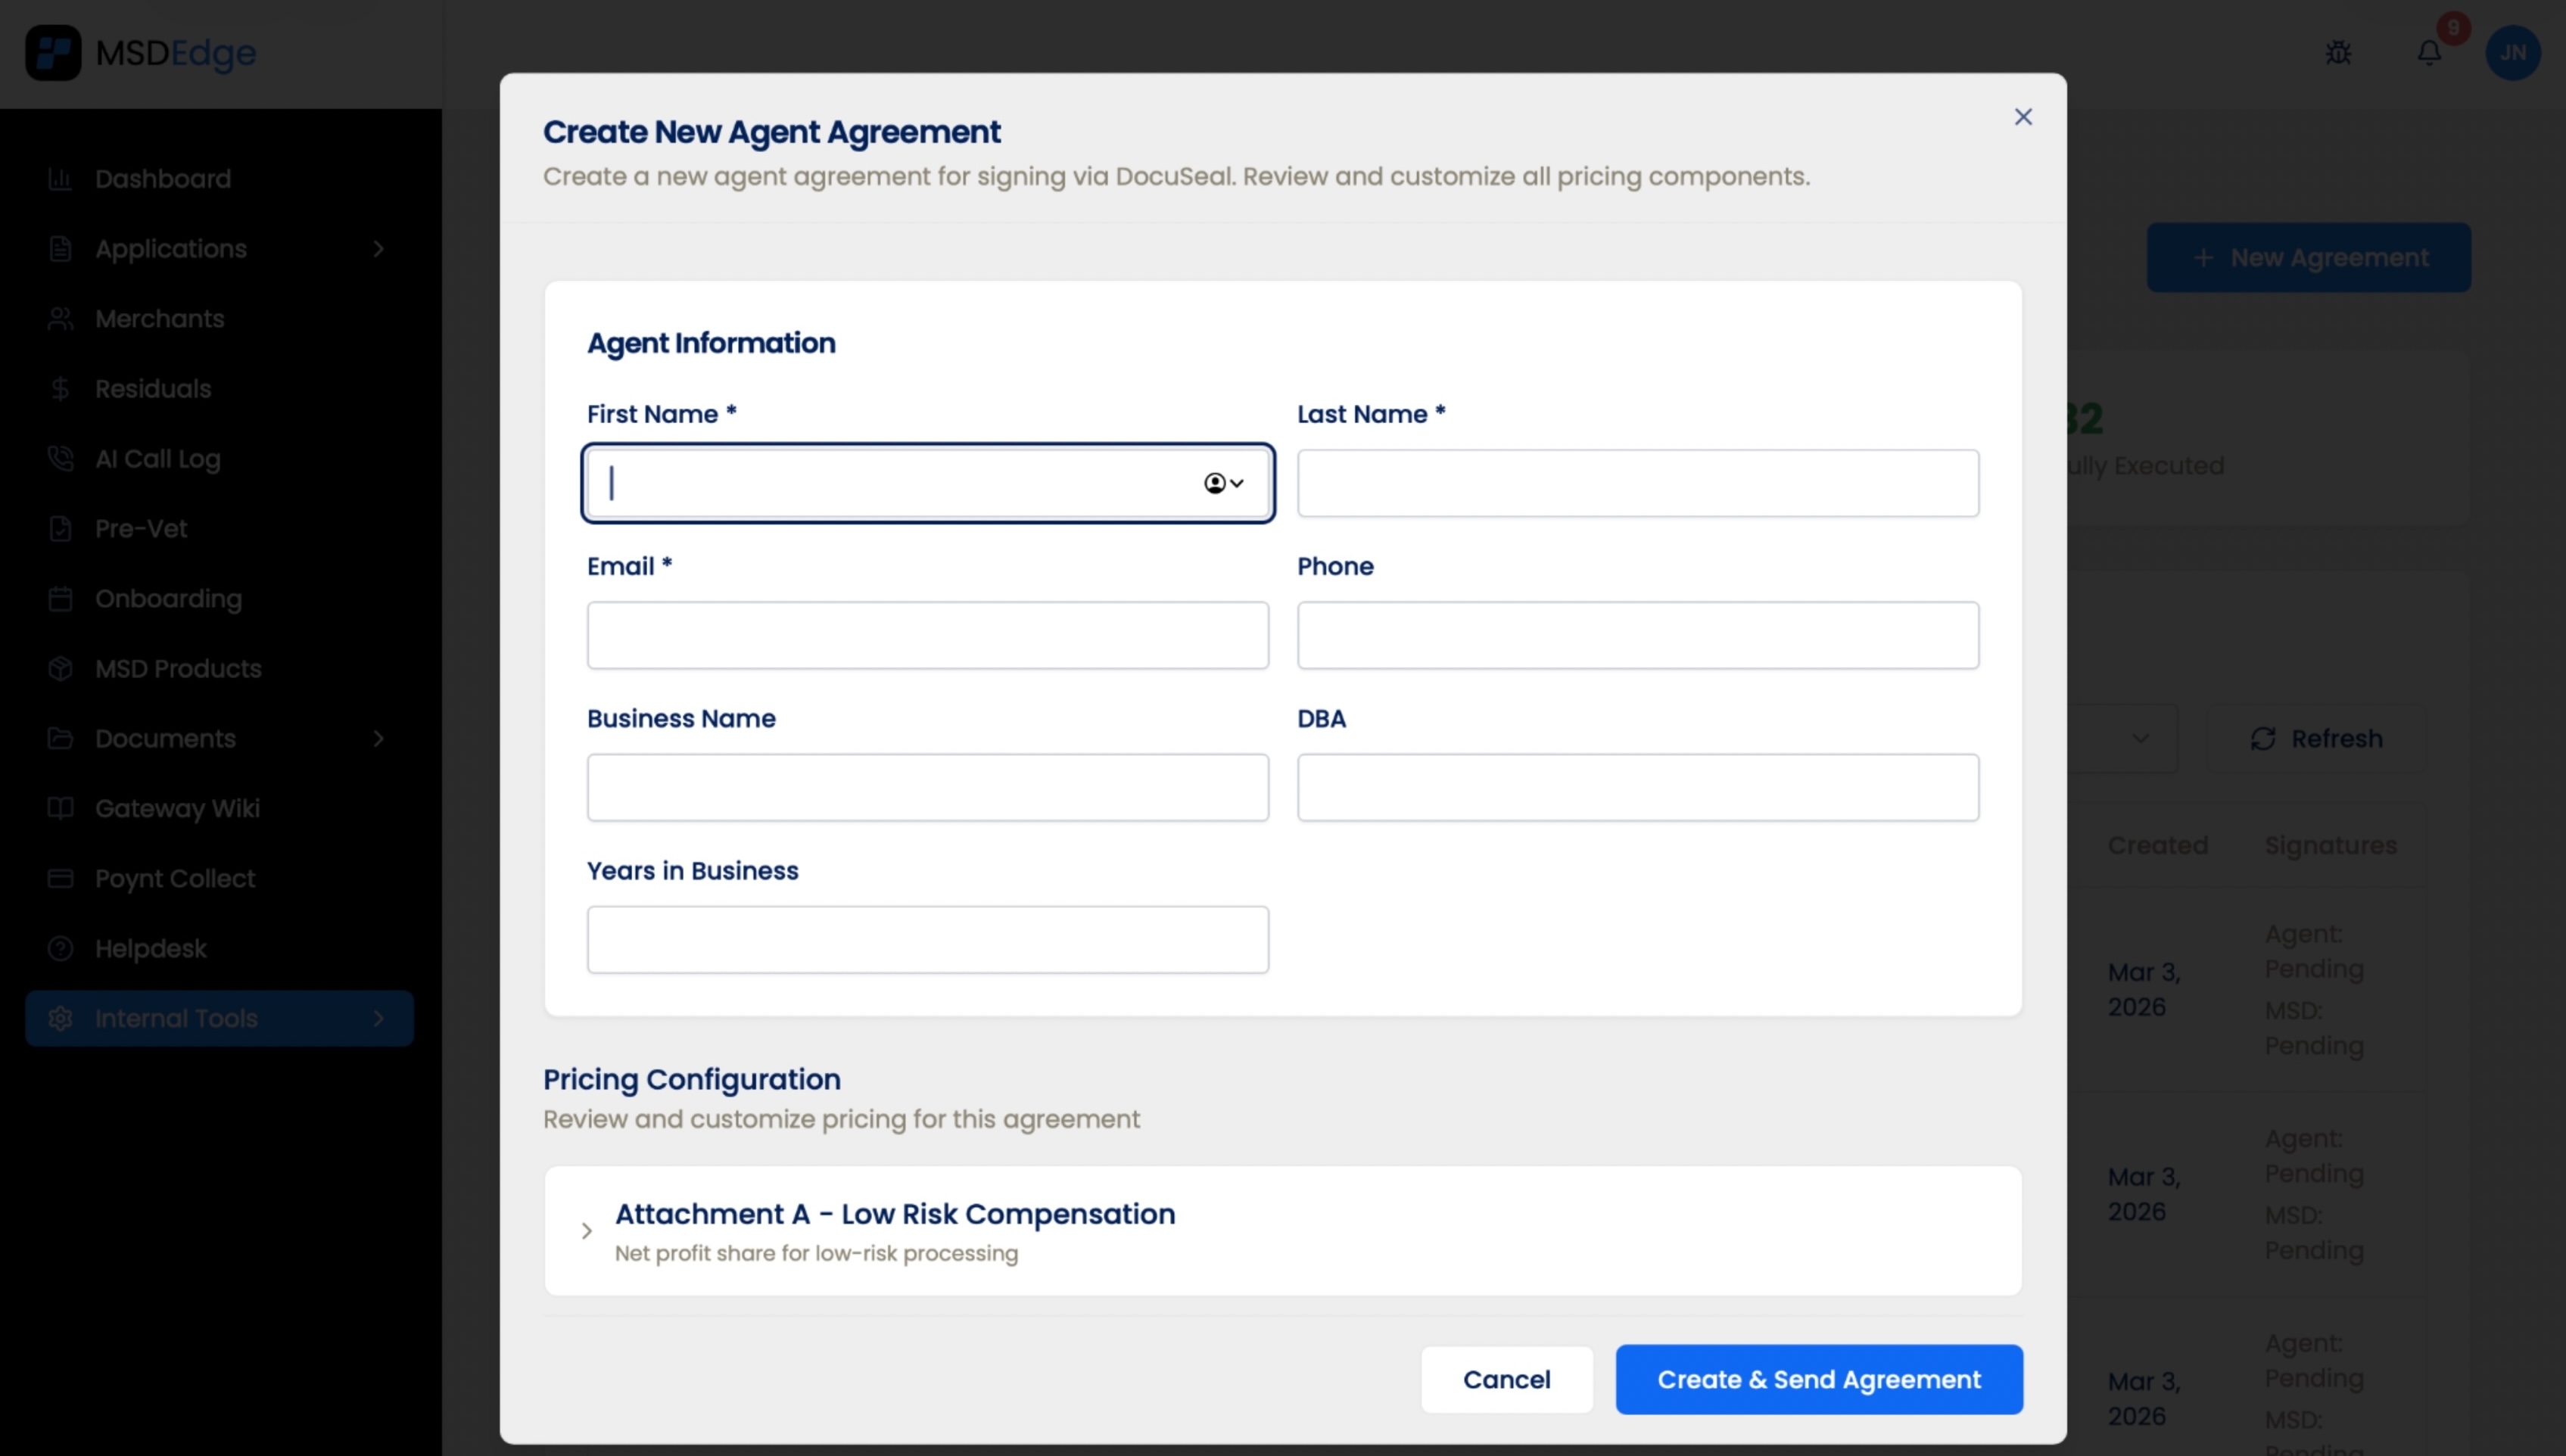Click the Refresh button label

pyautogui.click(x=2337, y=739)
